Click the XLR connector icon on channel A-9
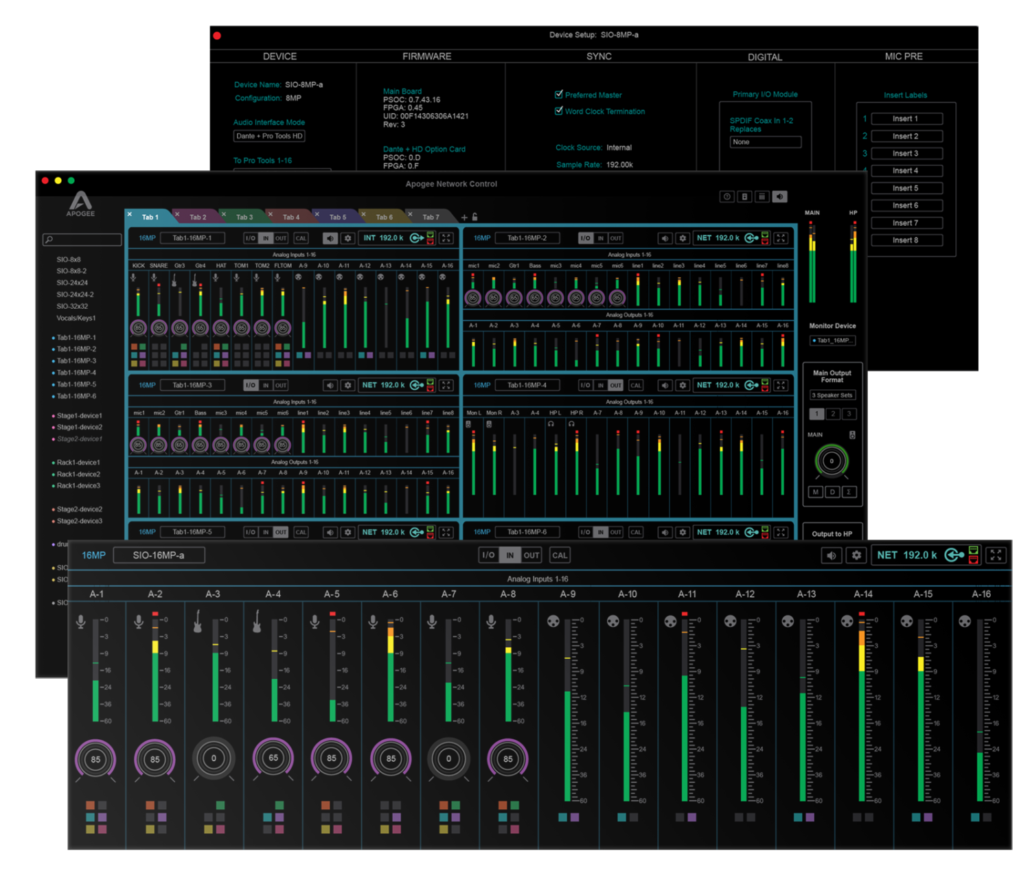Image resolution: width=1030 pixels, height=884 pixels. point(553,621)
